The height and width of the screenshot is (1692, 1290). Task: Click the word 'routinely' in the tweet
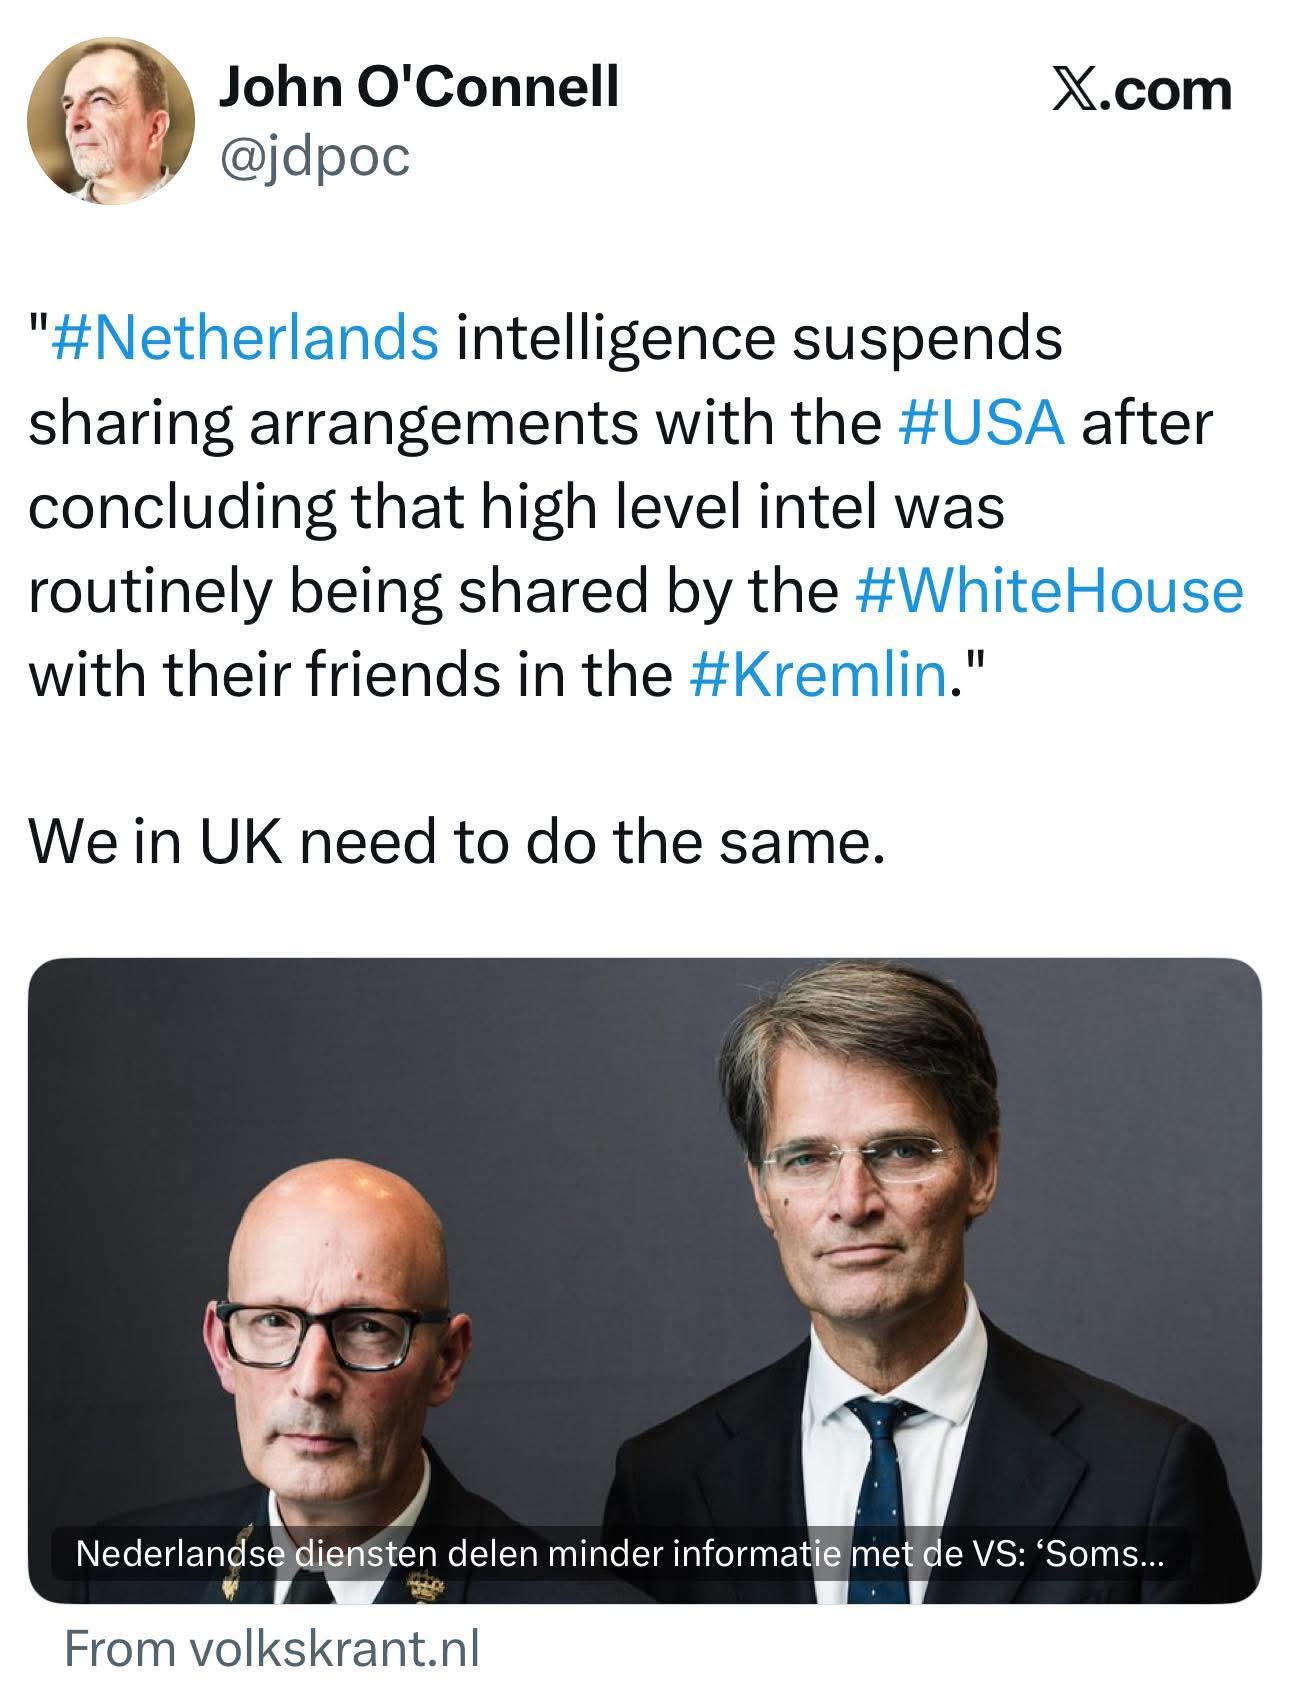[x=149, y=590]
